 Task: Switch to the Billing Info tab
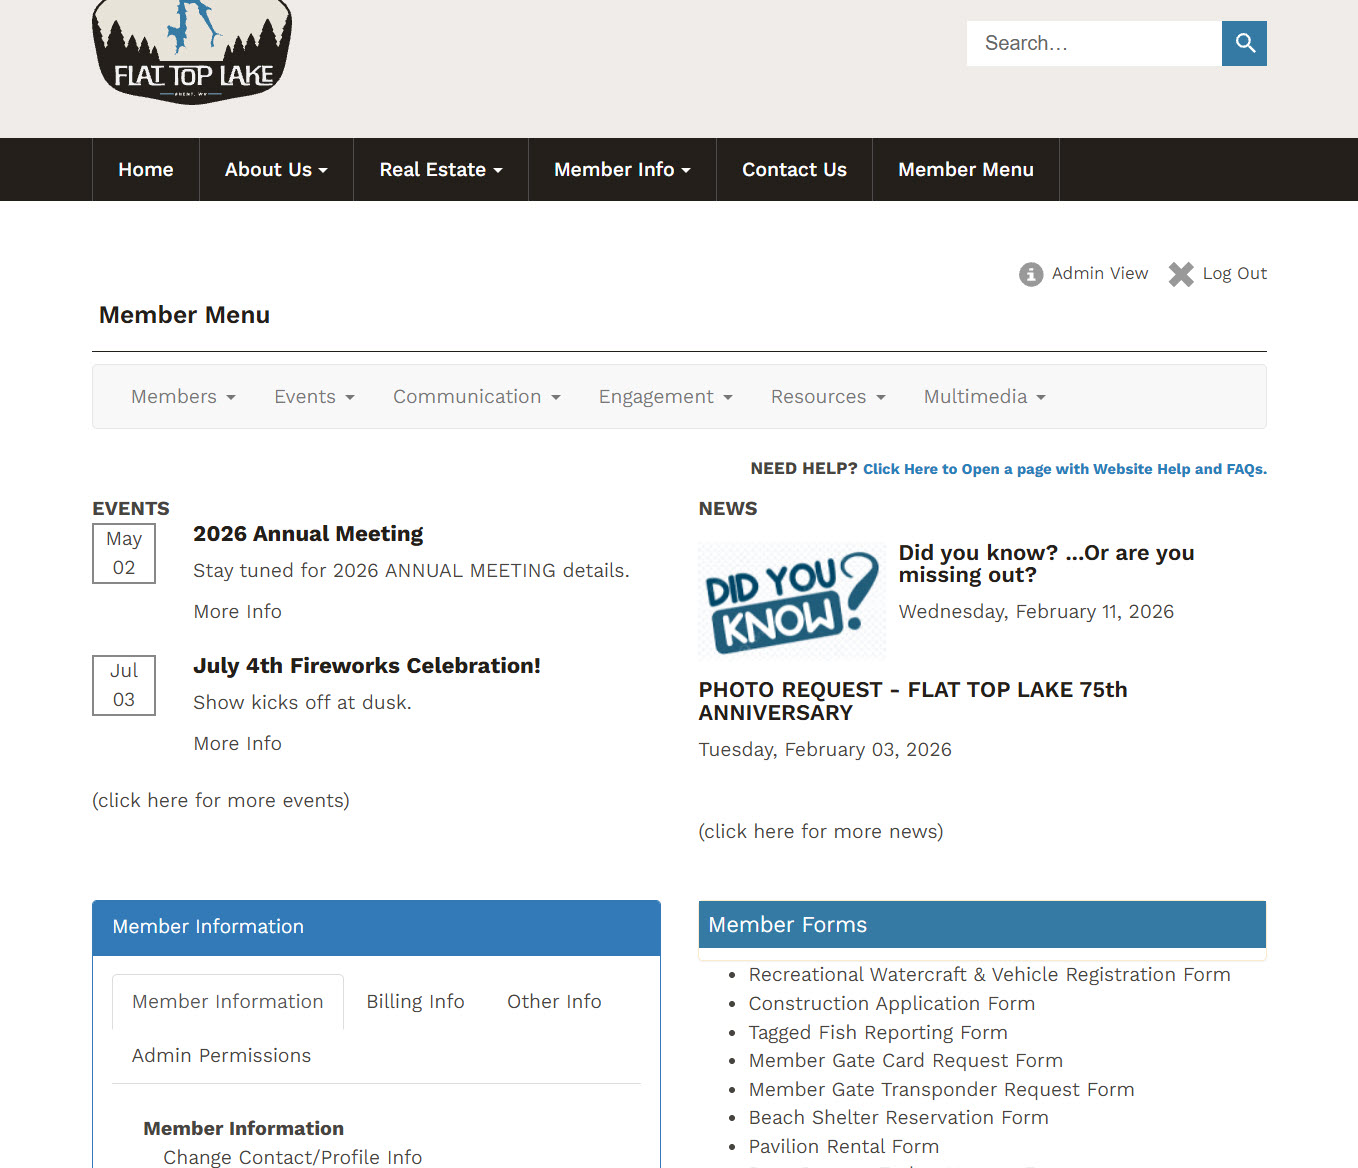point(415,1002)
